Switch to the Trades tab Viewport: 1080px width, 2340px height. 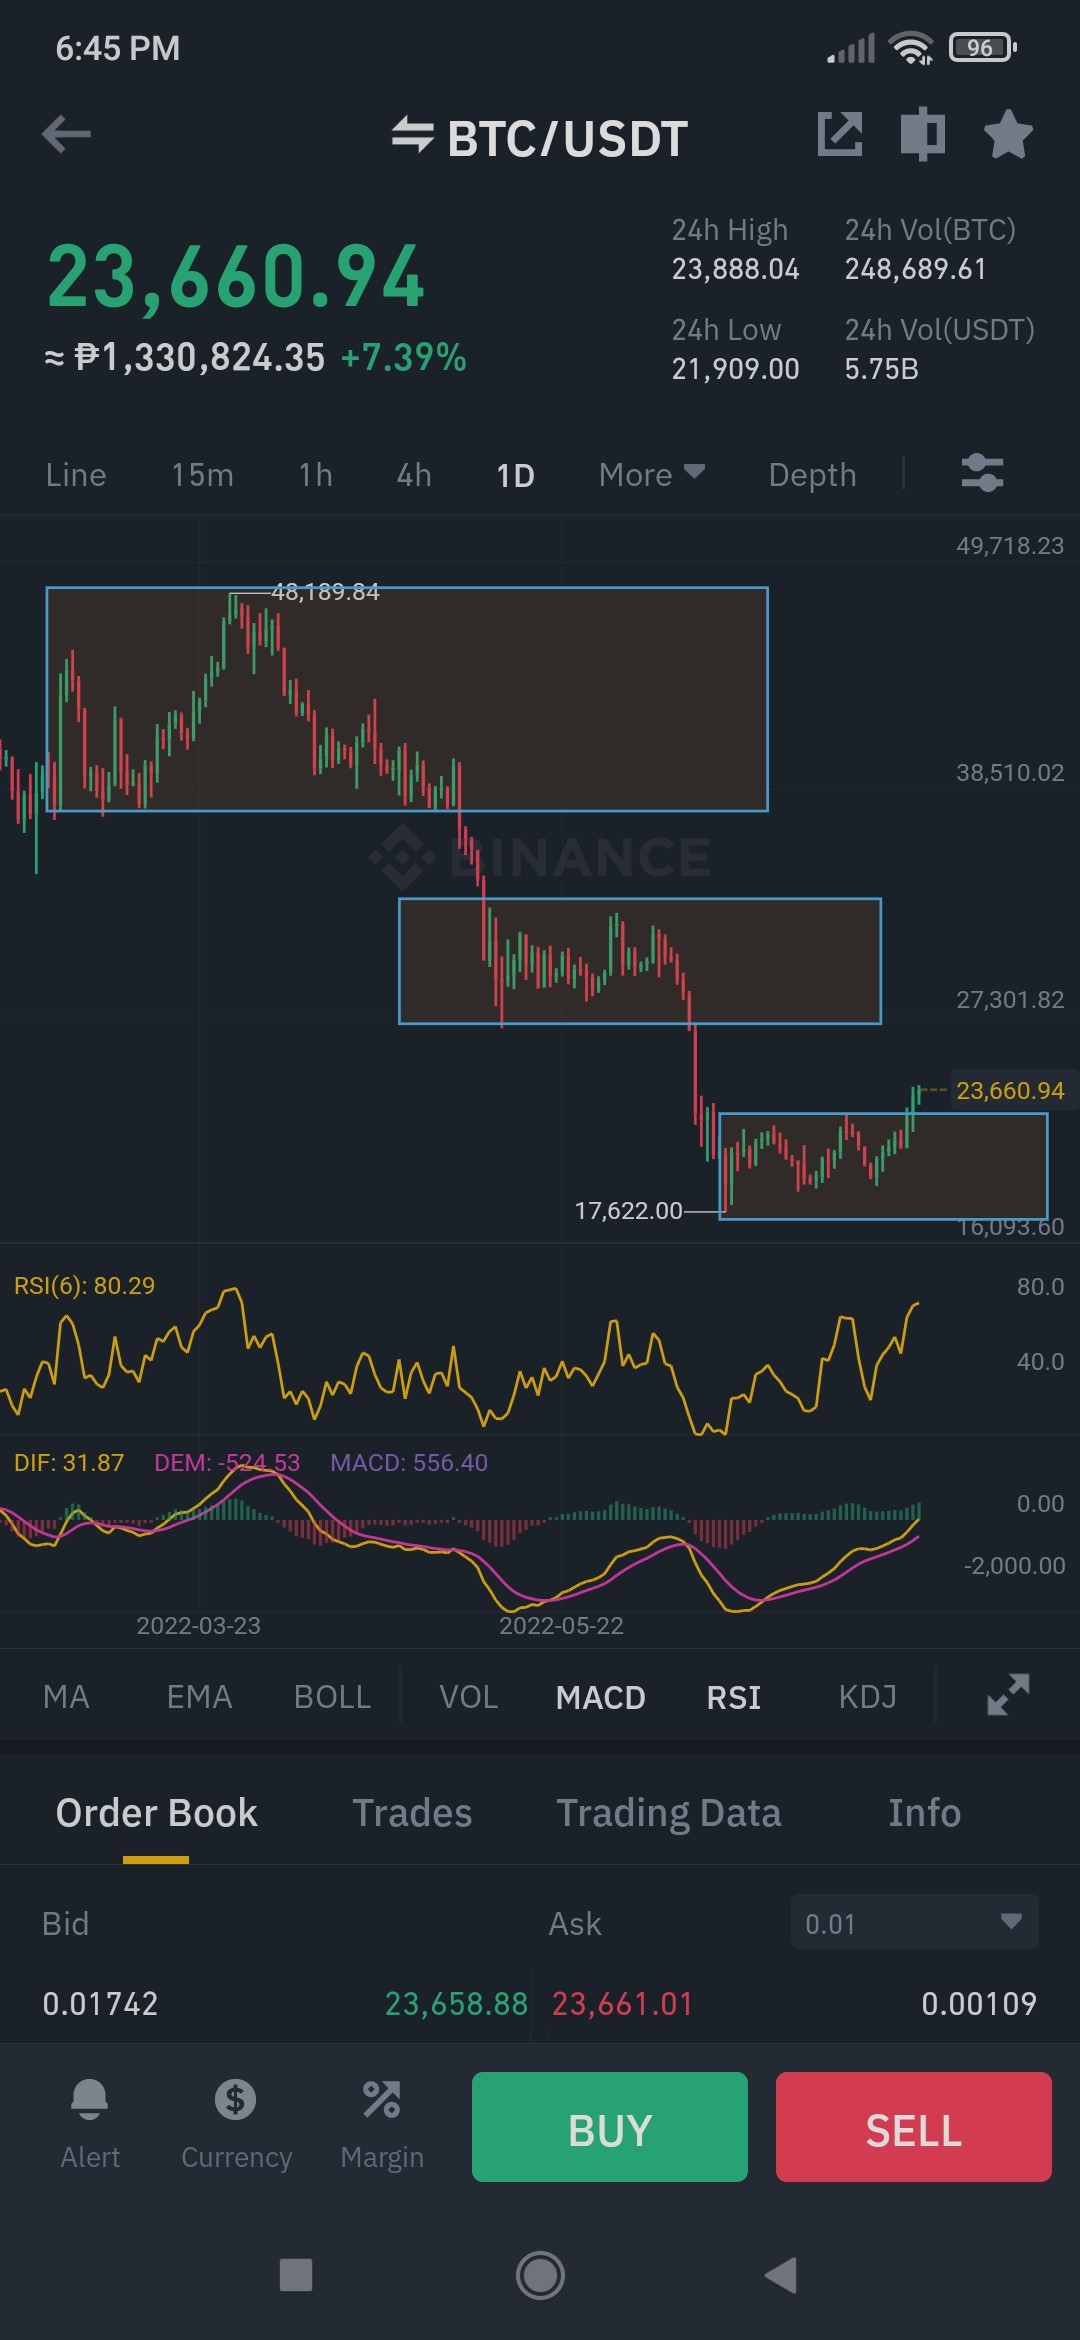(x=412, y=1813)
